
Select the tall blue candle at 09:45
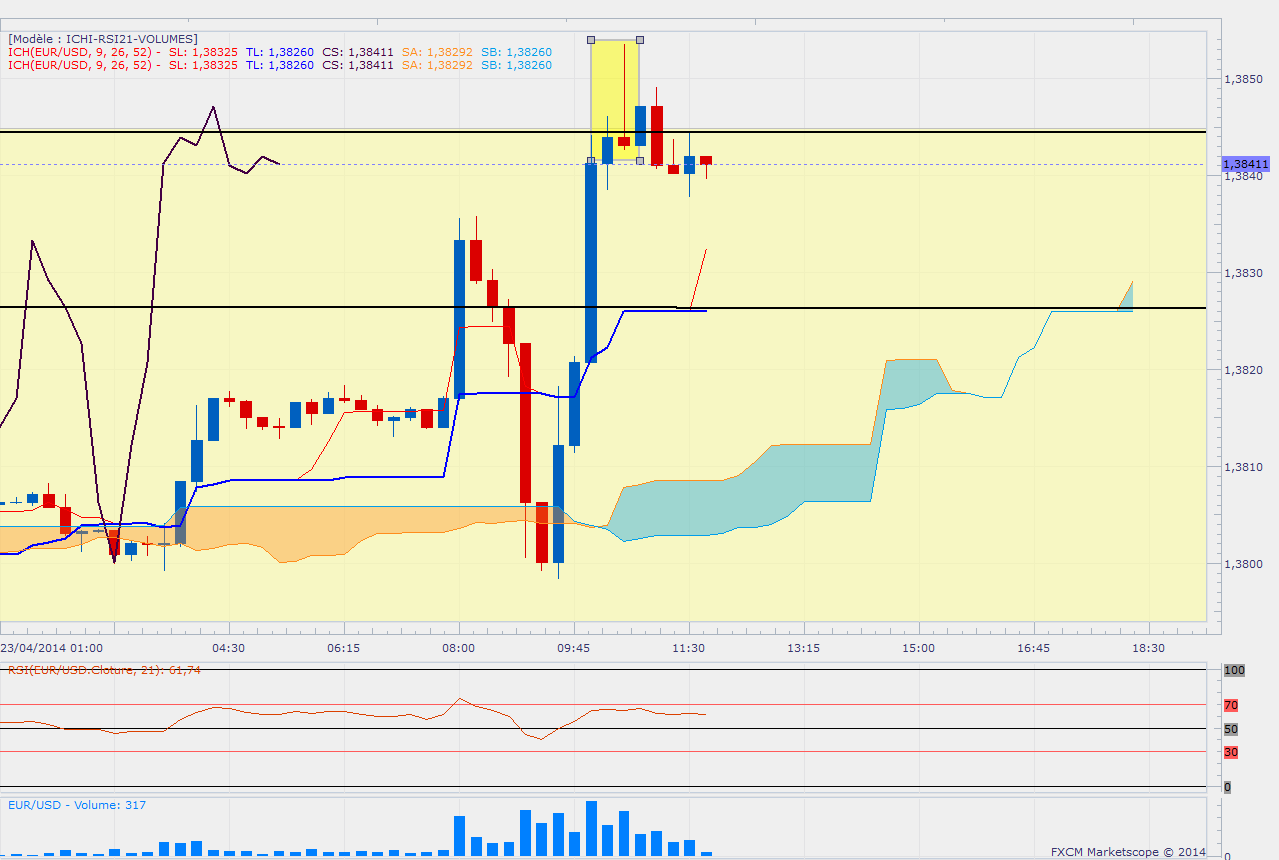[x=591, y=262]
